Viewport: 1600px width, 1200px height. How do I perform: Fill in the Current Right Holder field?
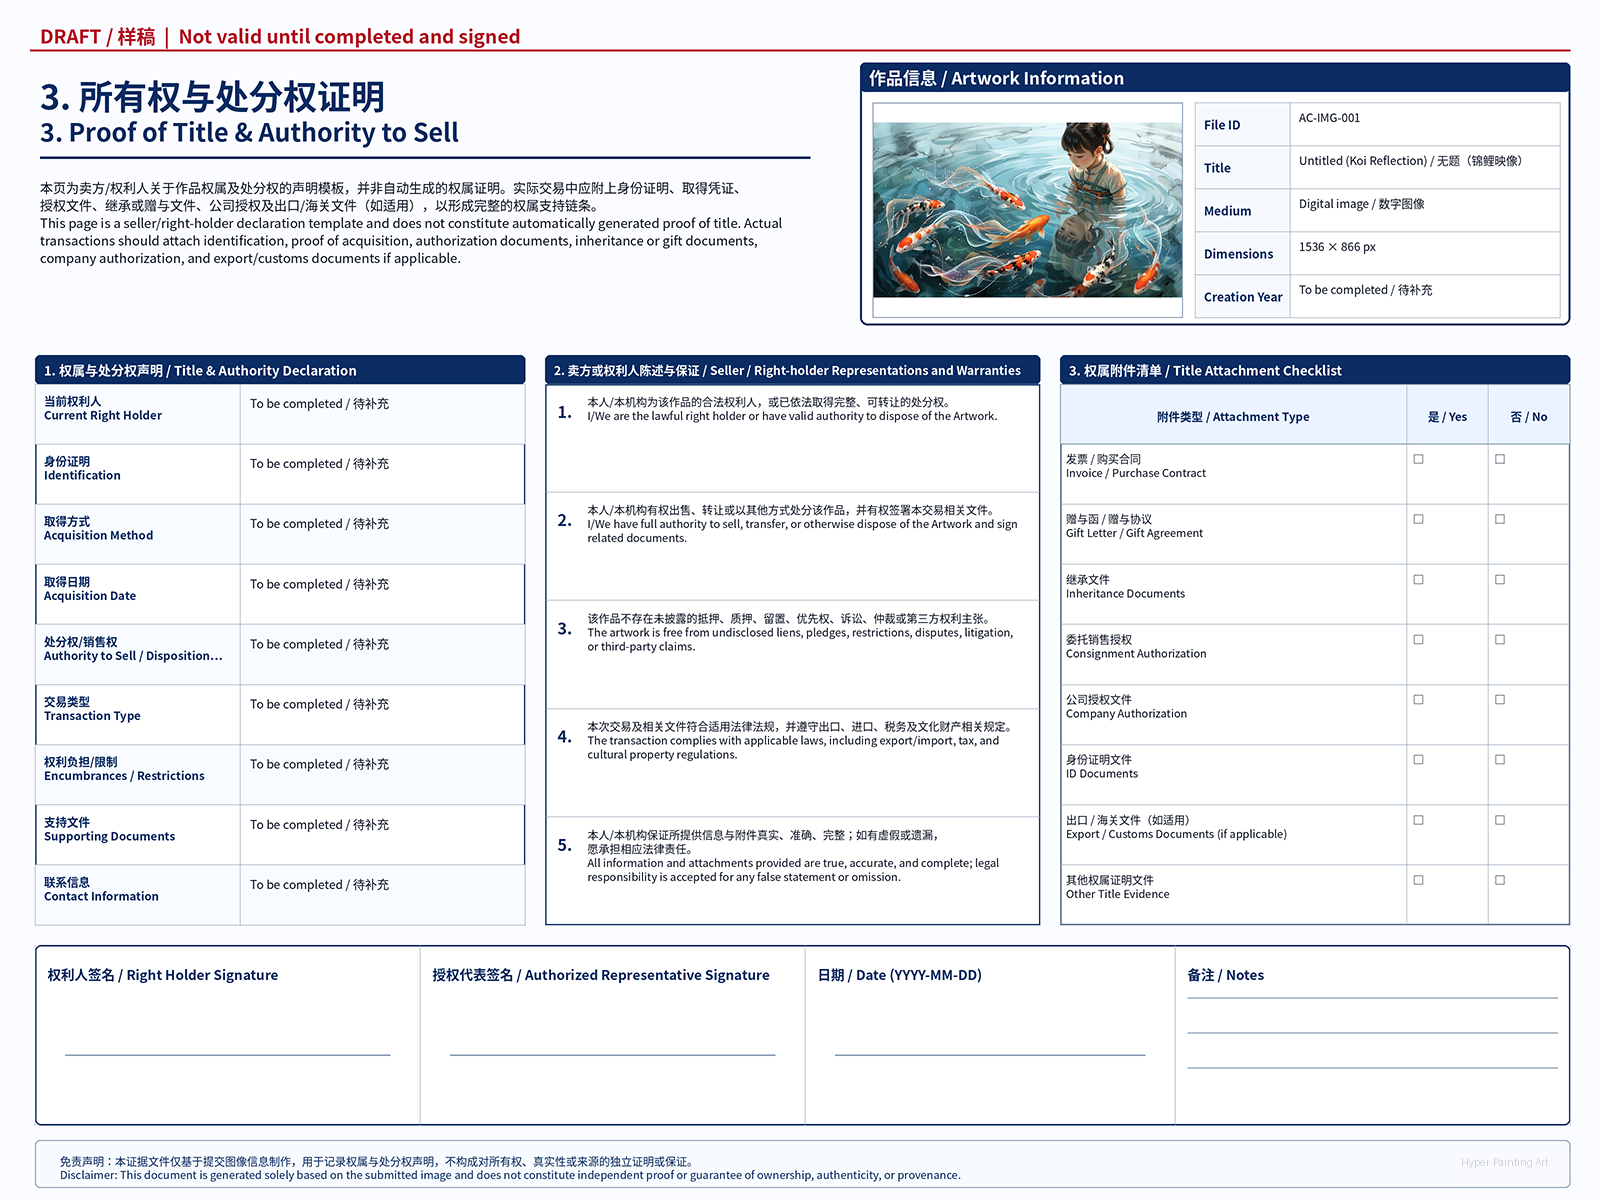click(x=382, y=414)
